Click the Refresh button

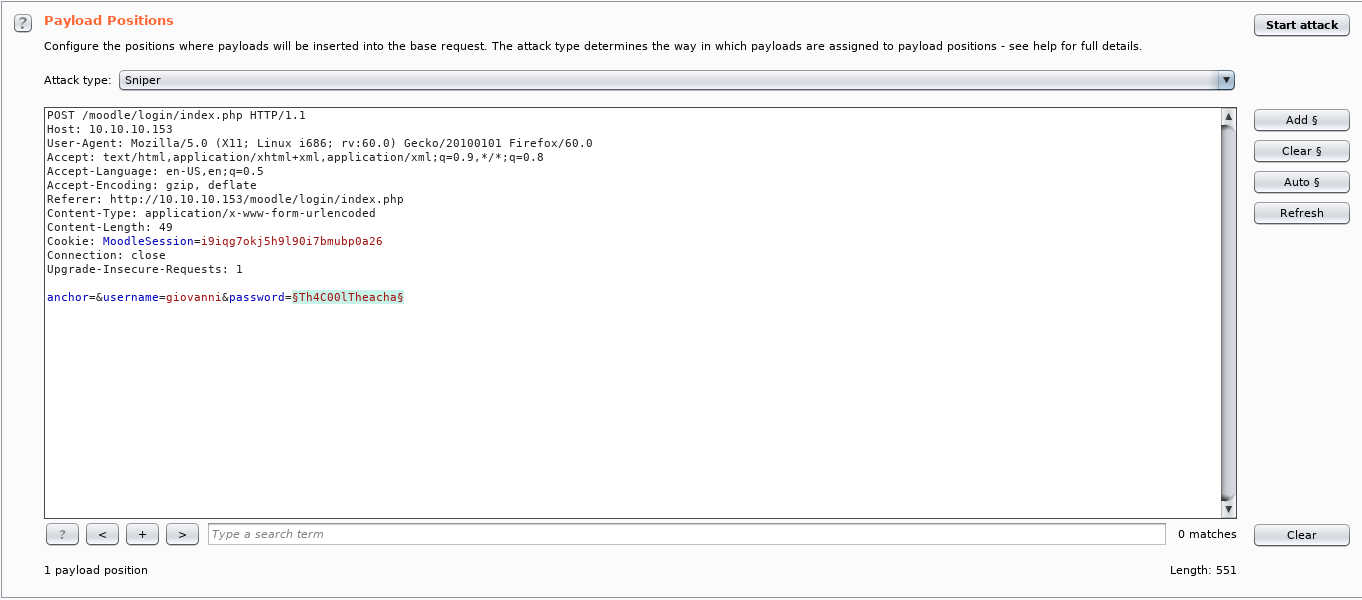[x=1301, y=213]
